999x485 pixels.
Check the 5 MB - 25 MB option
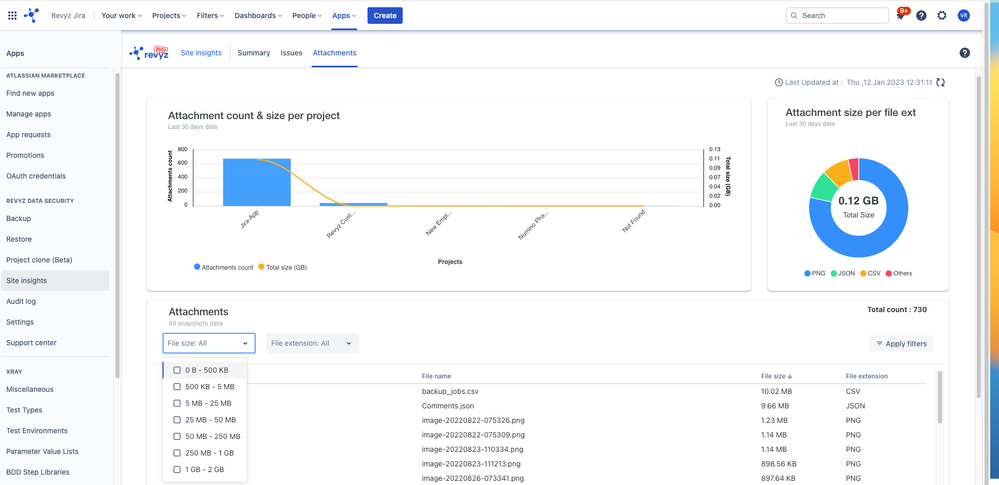pos(177,403)
